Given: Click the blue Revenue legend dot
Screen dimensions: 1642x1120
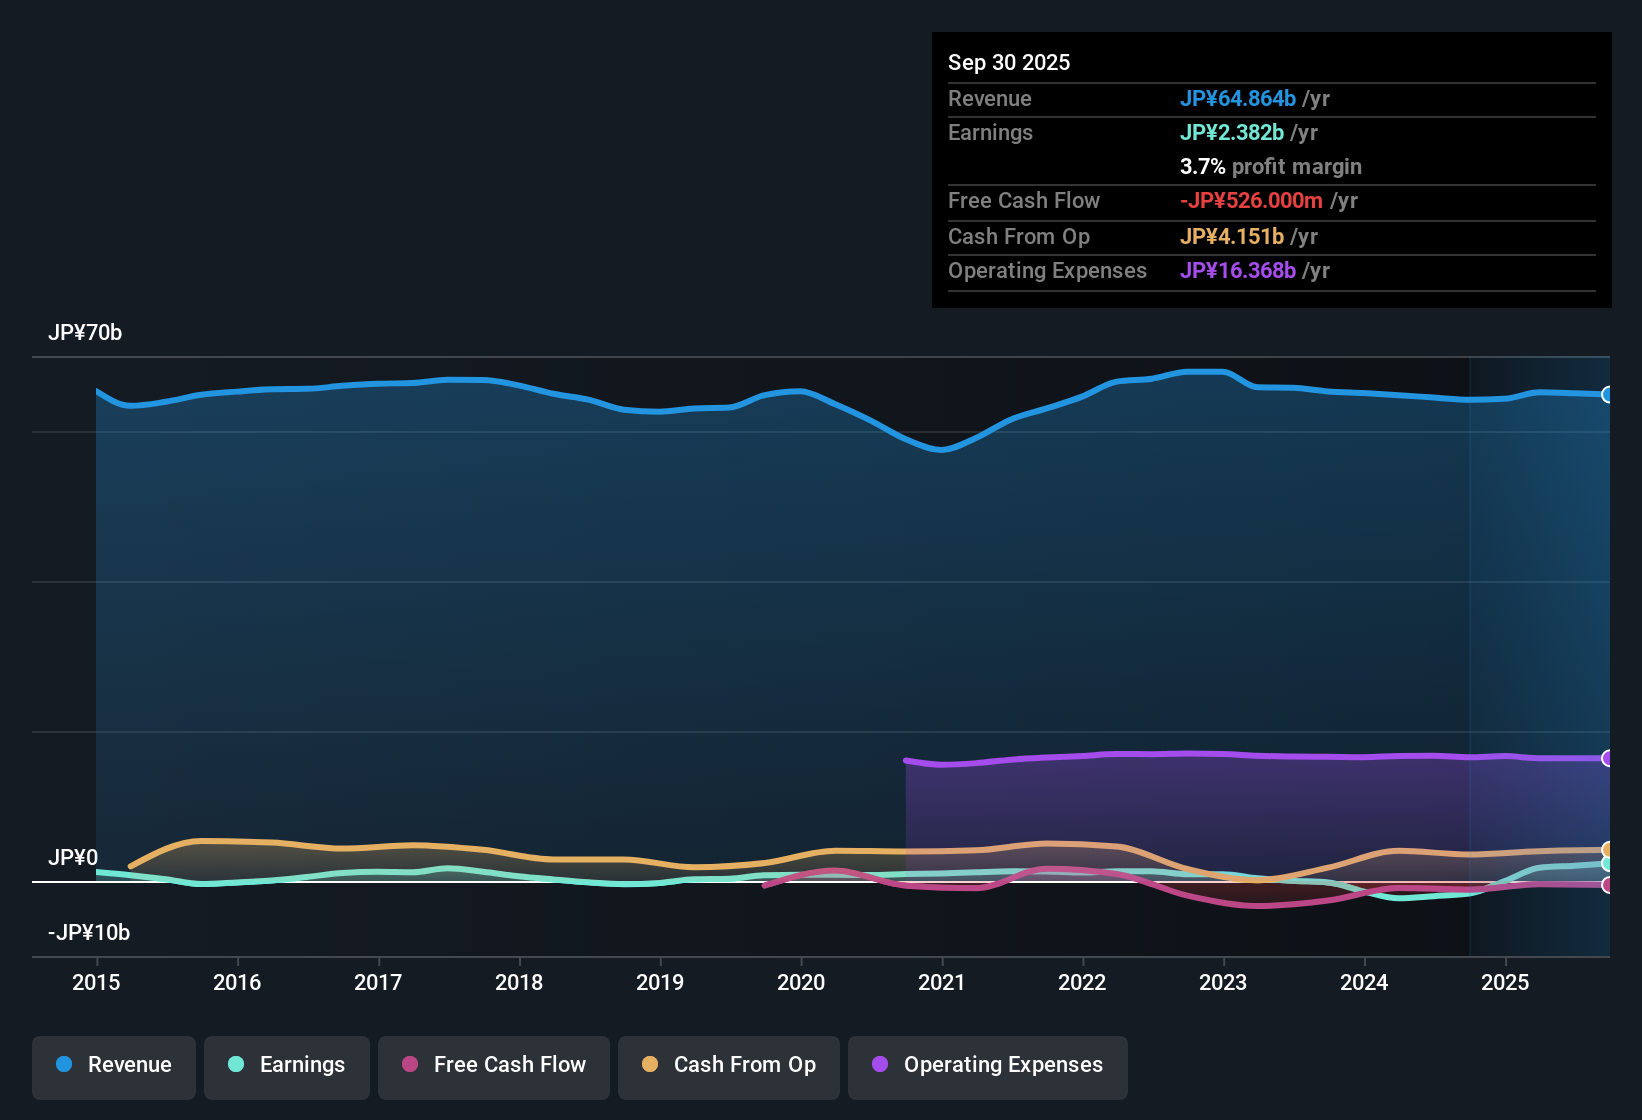Looking at the screenshot, I should (x=63, y=1065).
